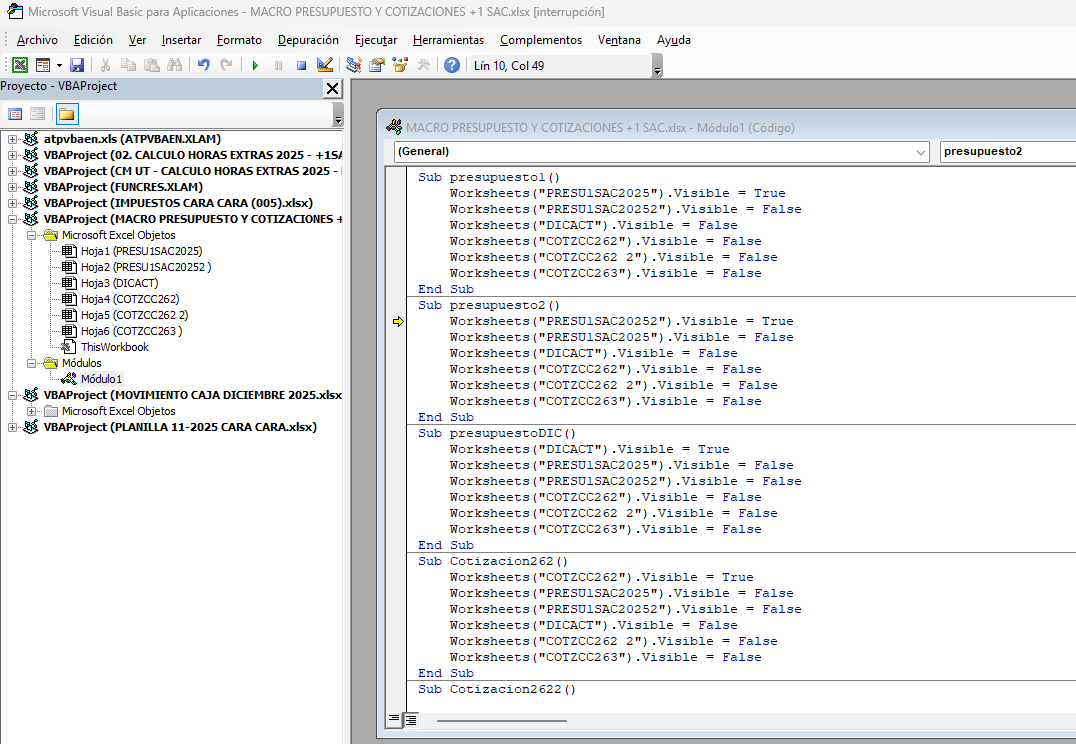Click the Copy toolbar icon
The height and width of the screenshot is (744, 1076).
128,65
